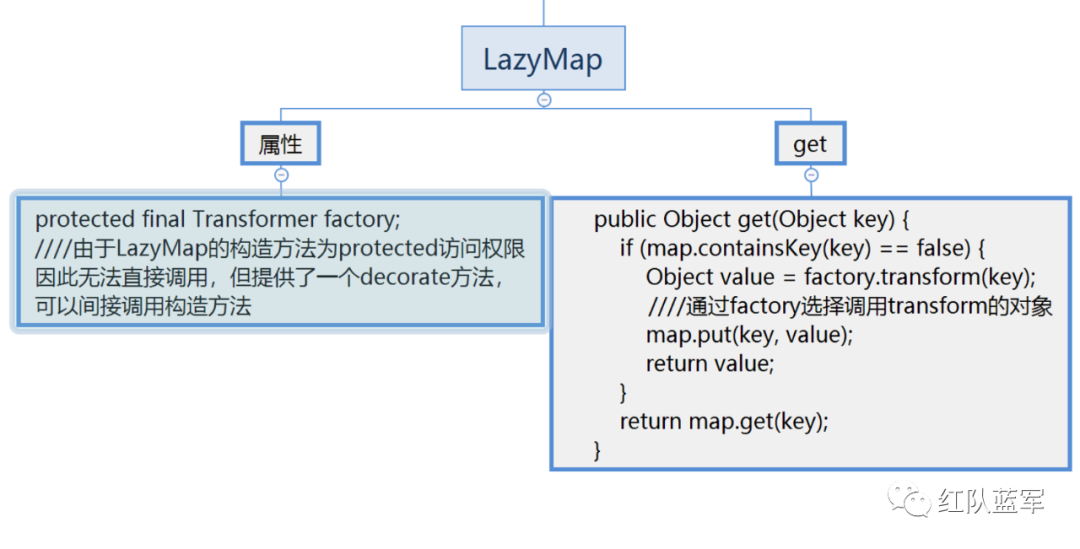Click the text '可以间接调用构造方法'
The height and width of the screenshot is (549, 1080).
click(143, 306)
